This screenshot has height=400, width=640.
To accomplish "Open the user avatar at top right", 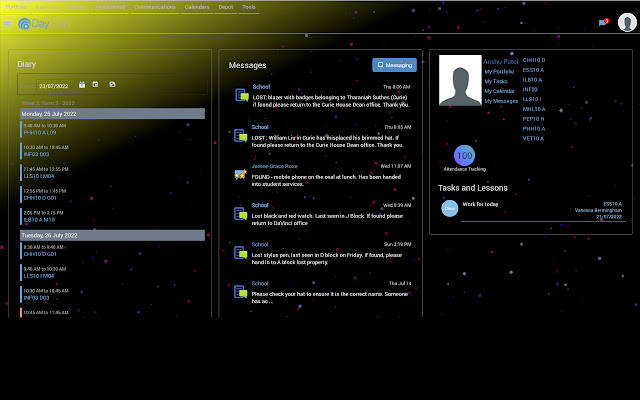I will point(627,22).
